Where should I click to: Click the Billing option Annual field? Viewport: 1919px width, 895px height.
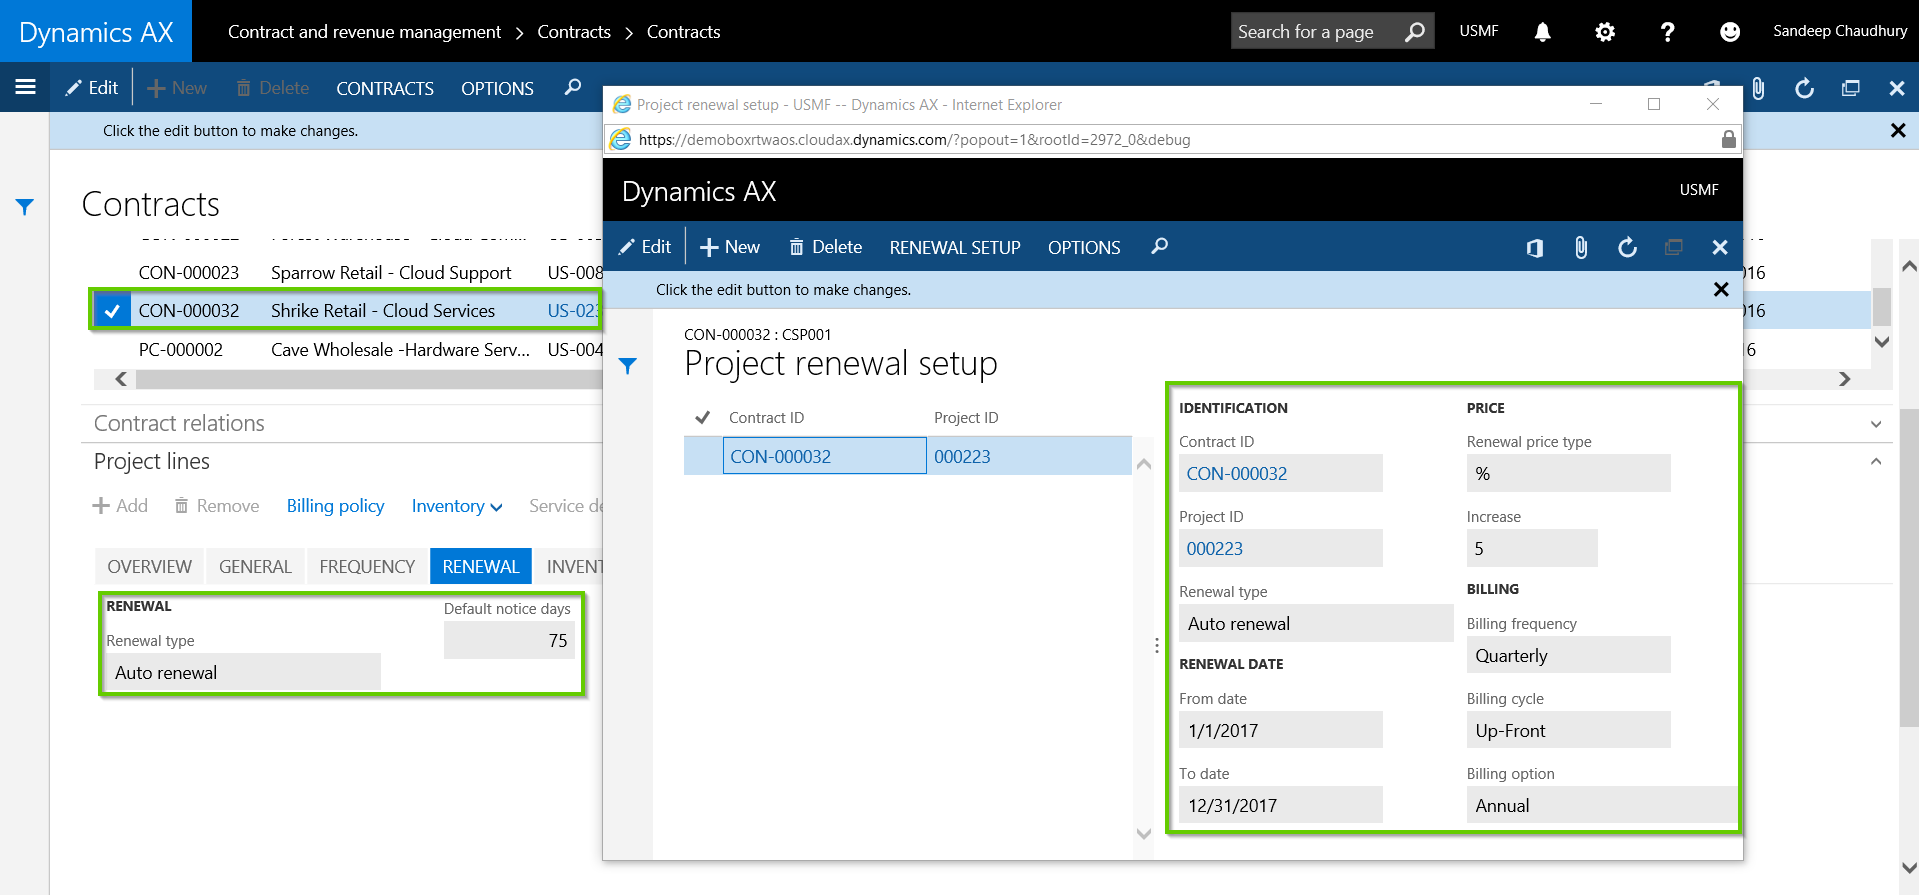point(1601,805)
